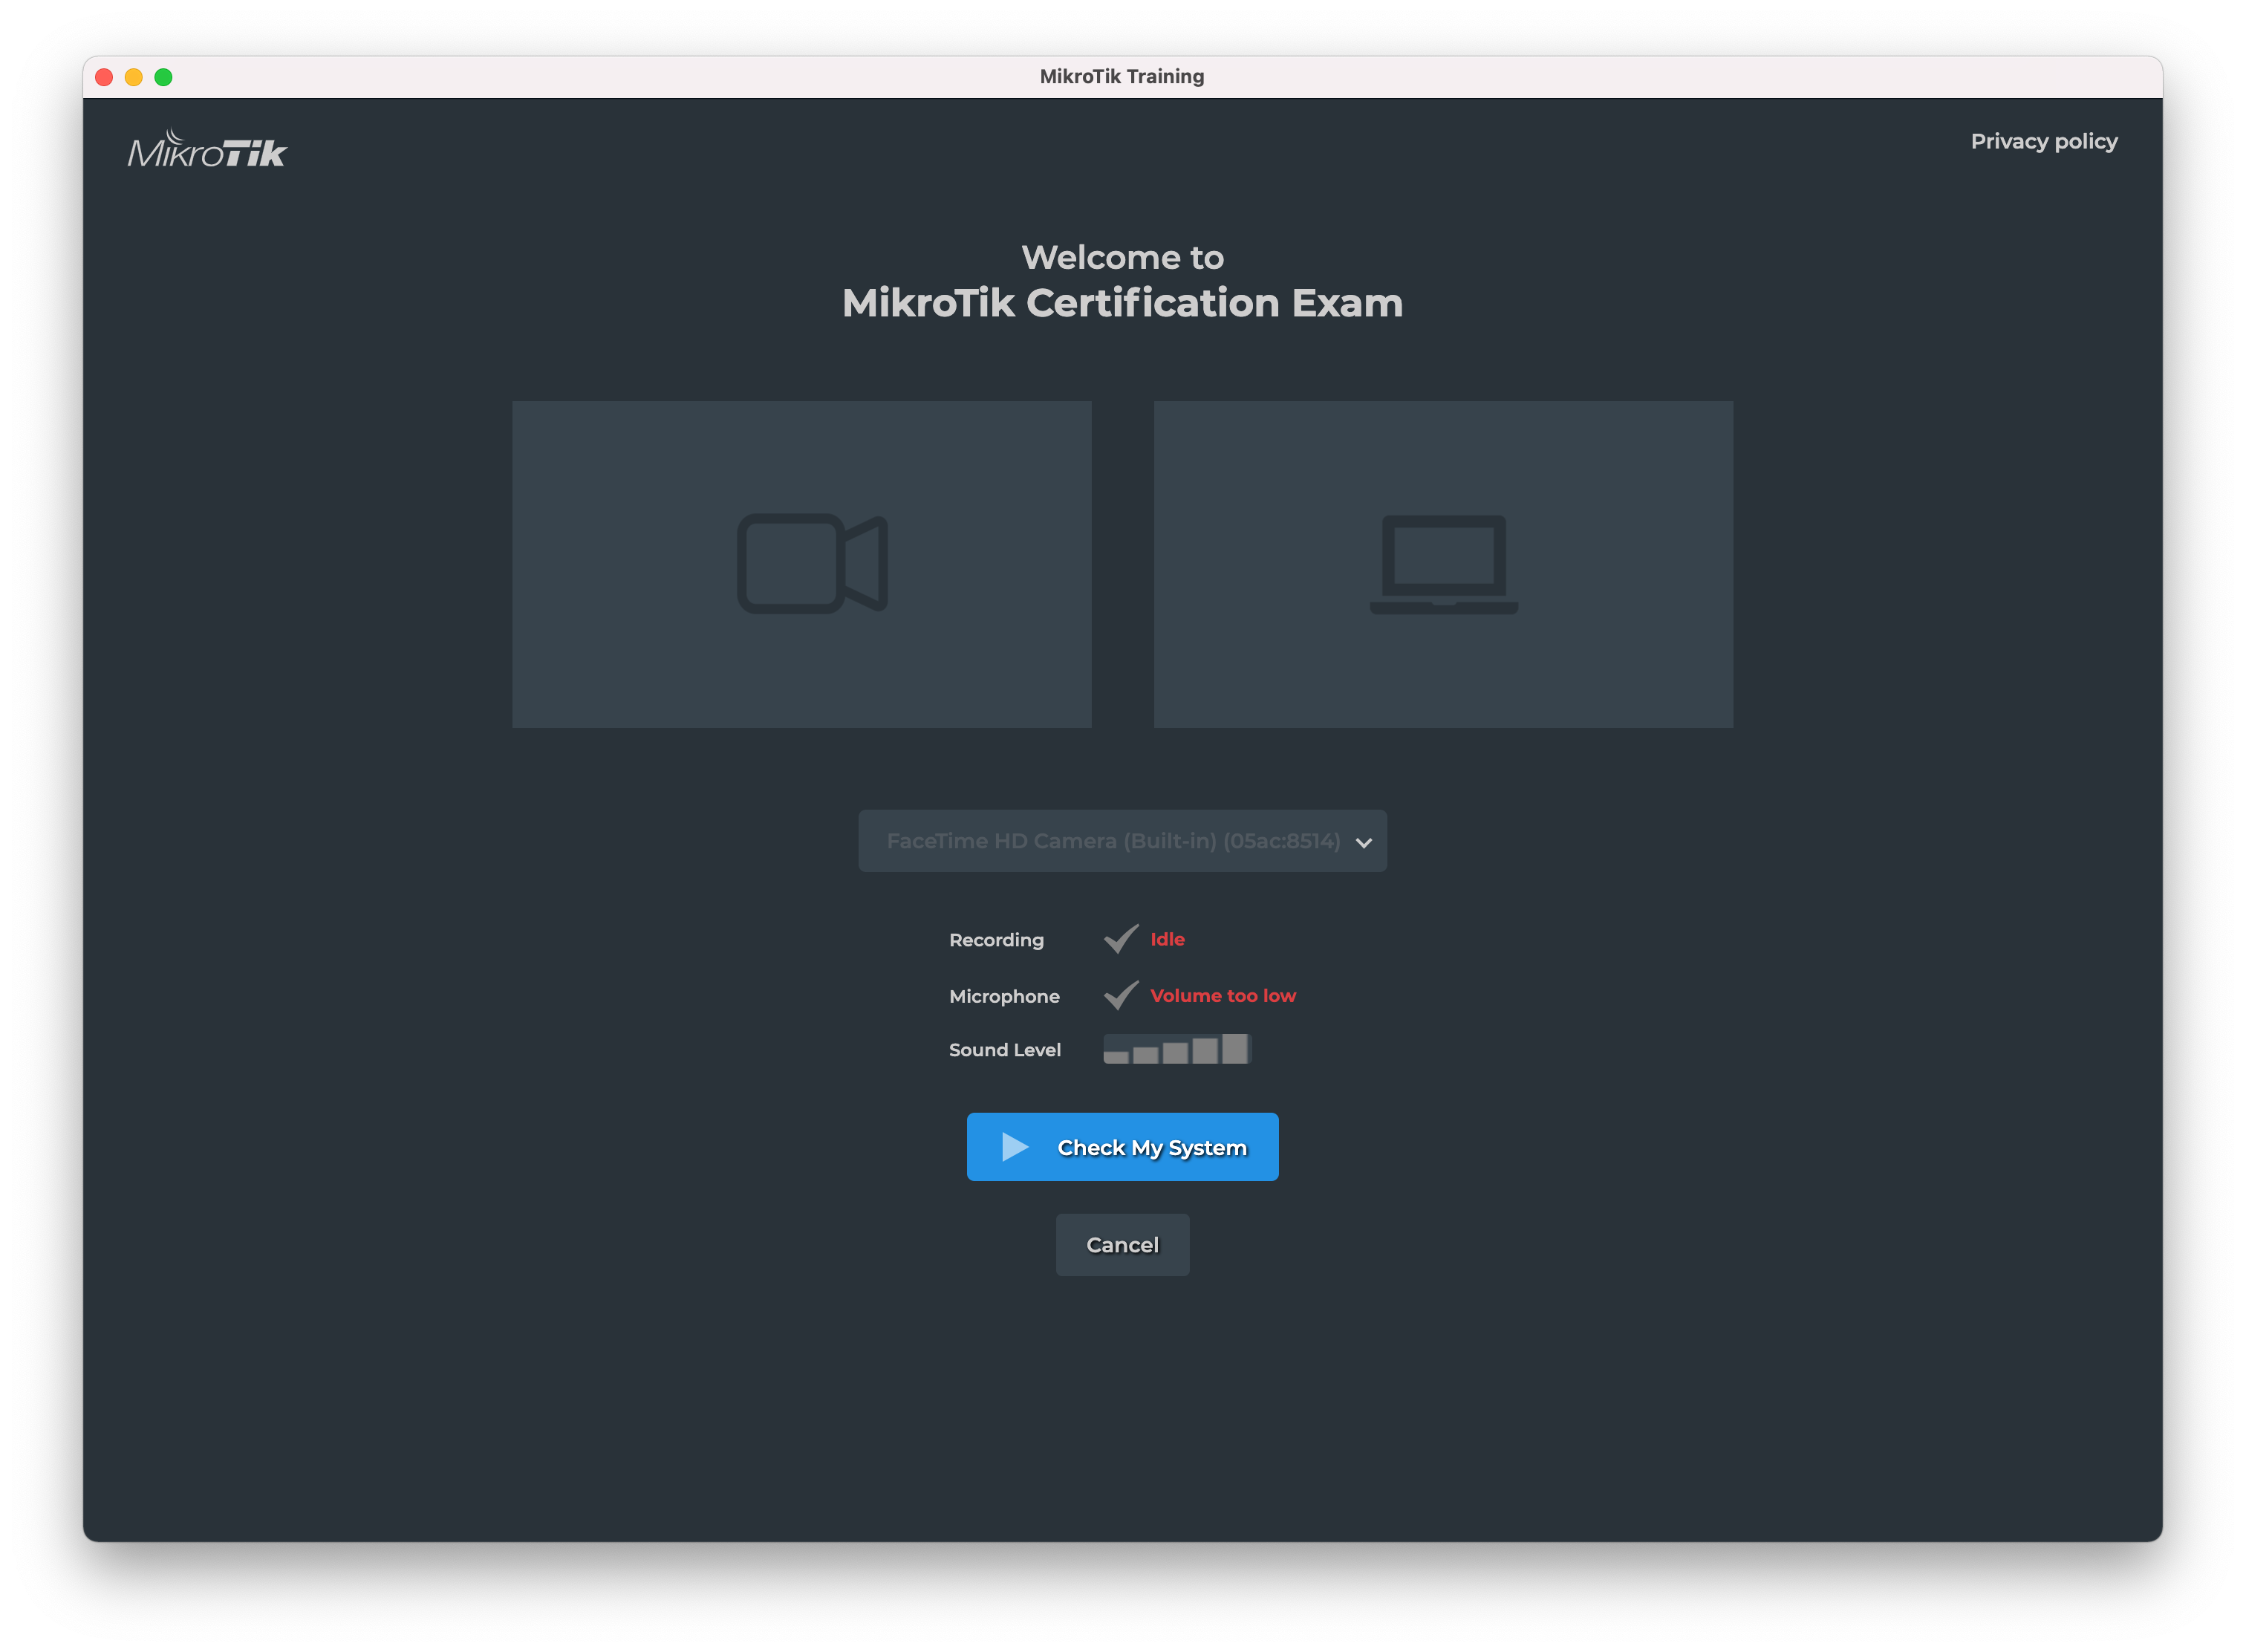
Task: Click the Recording status checkmark
Action: pyautogui.click(x=1120, y=938)
